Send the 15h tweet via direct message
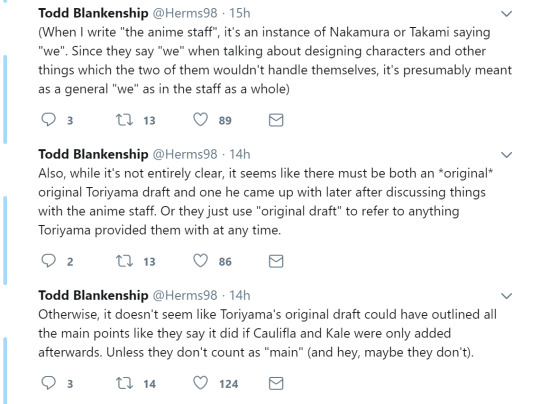 [x=276, y=120]
